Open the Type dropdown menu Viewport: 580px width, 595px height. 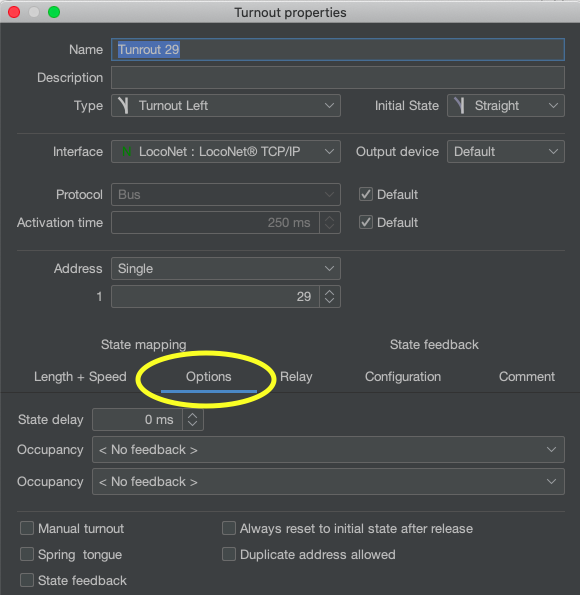pyautogui.click(x=226, y=105)
